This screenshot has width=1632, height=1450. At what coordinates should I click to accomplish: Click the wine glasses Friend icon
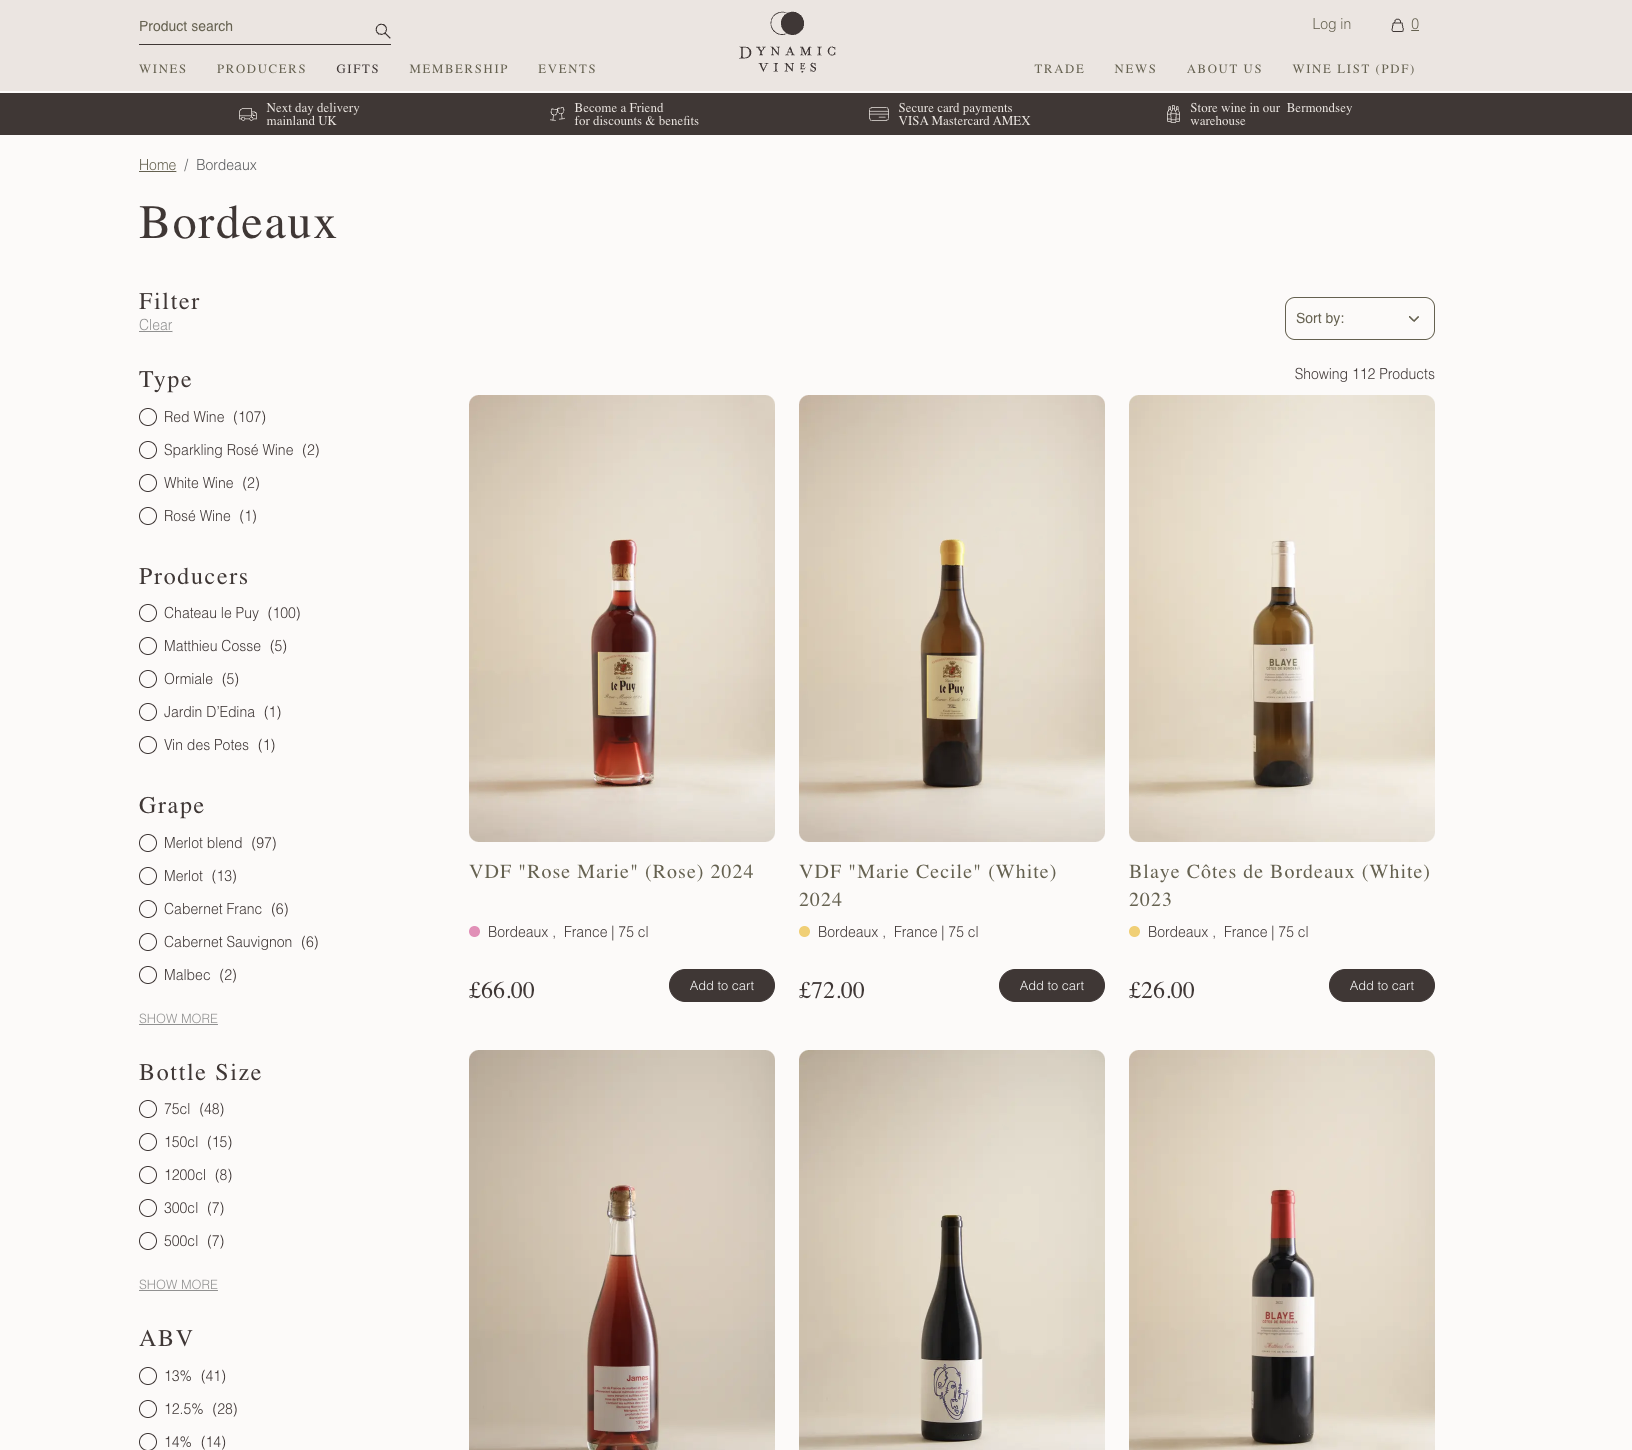coord(557,115)
